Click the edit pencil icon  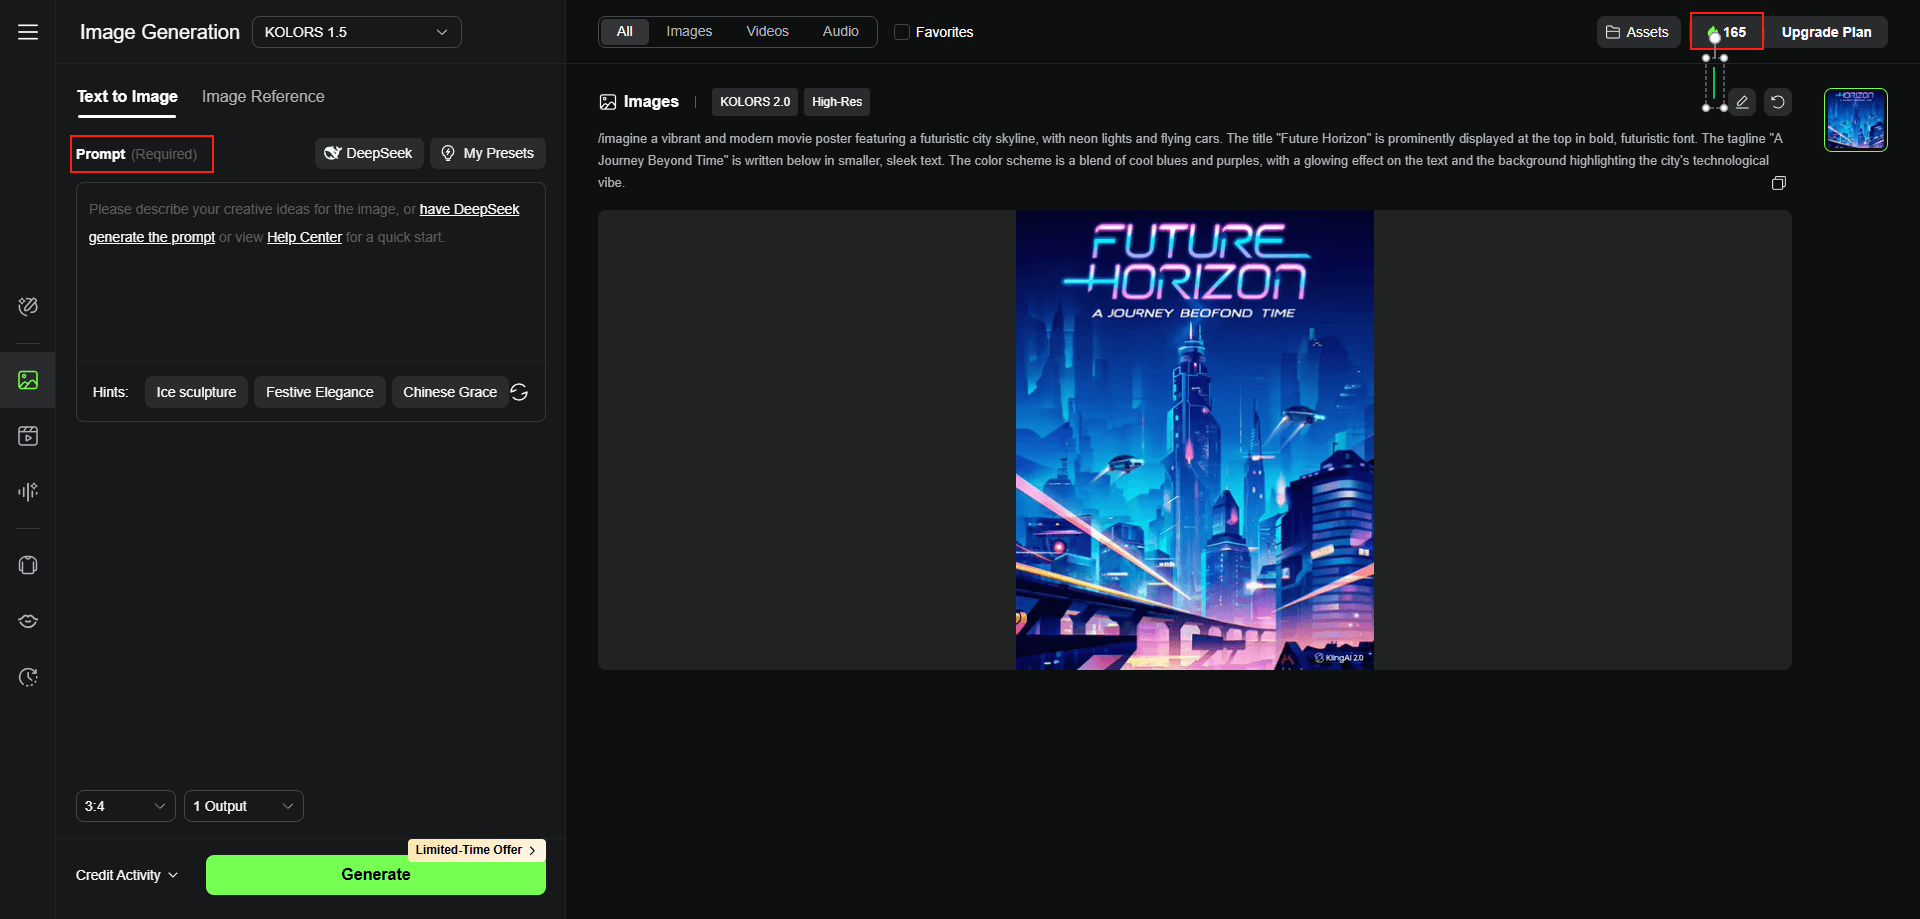pyautogui.click(x=1742, y=102)
